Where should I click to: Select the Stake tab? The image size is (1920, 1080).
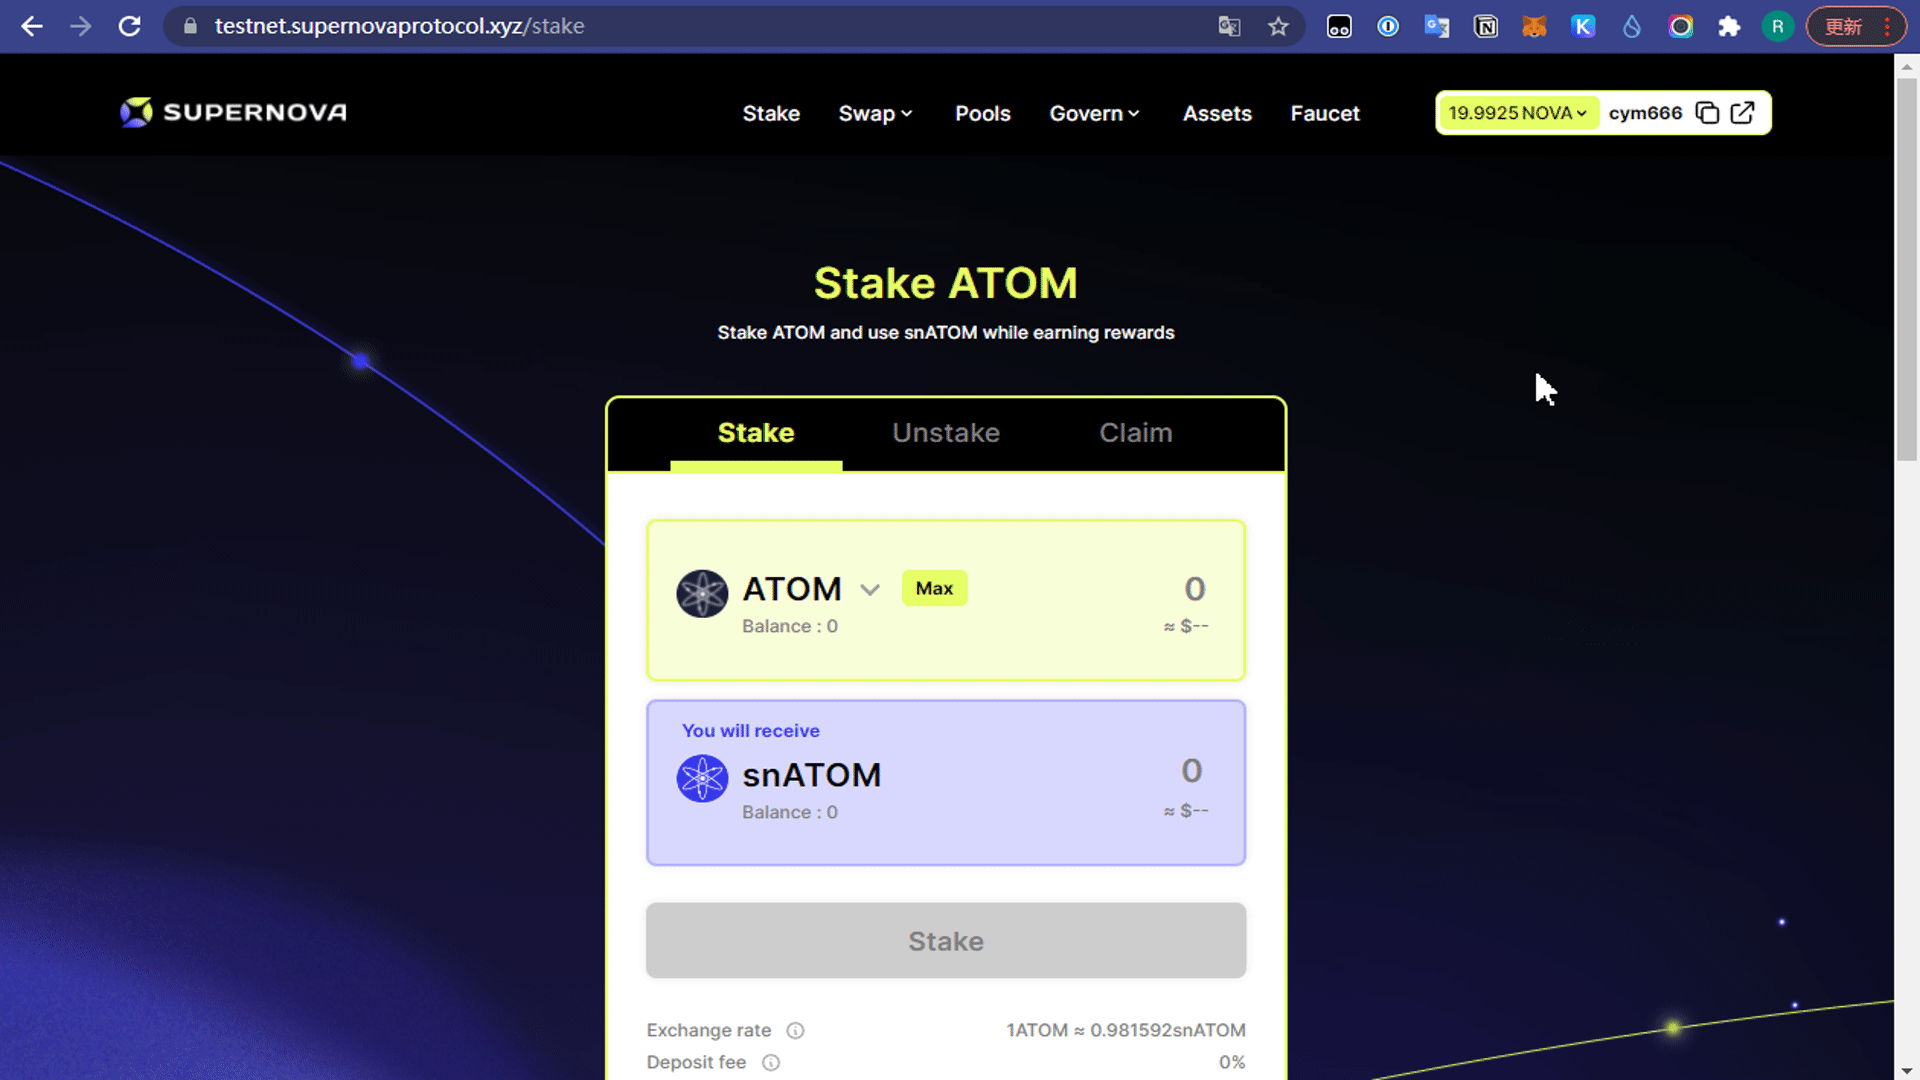(x=756, y=433)
